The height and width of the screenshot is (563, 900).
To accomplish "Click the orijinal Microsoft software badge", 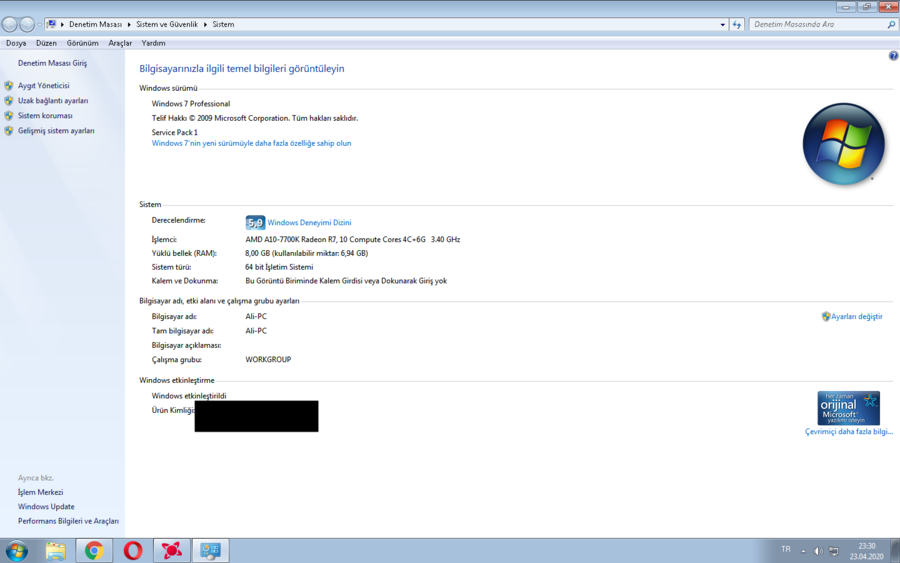I will [848, 408].
